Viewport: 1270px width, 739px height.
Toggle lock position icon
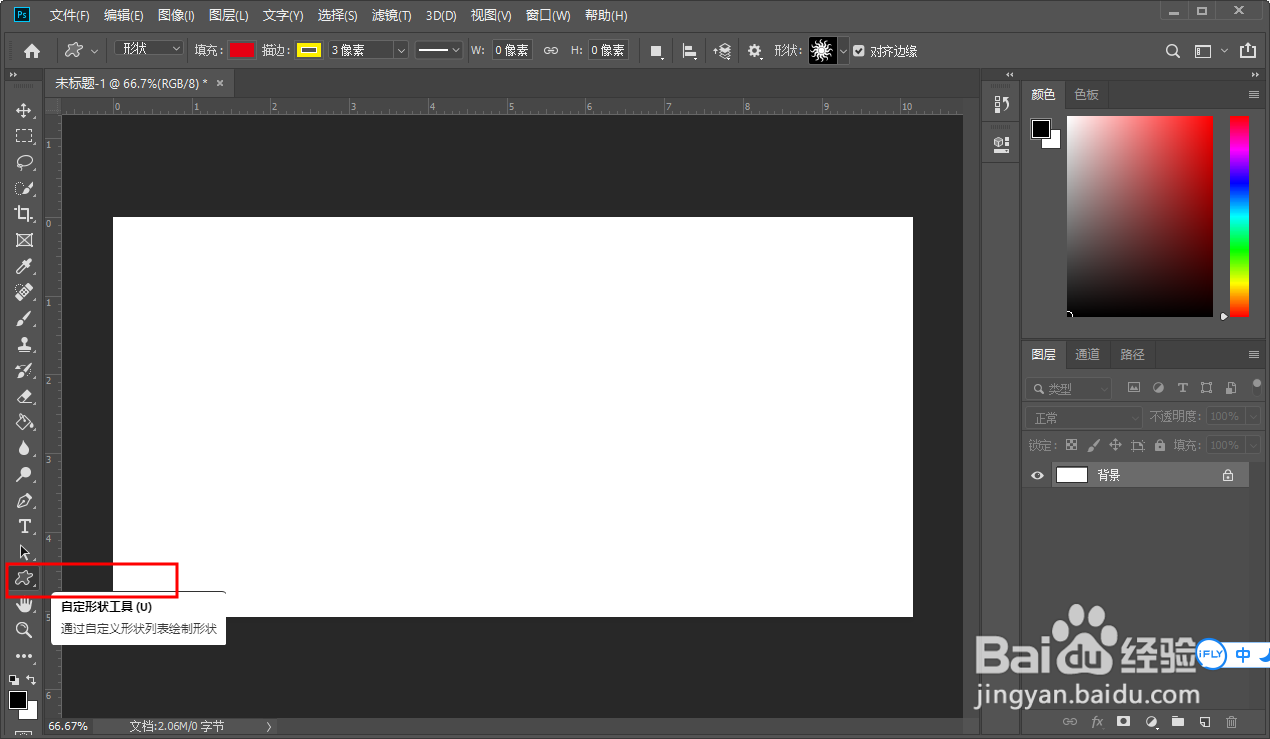coord(1116,445)
